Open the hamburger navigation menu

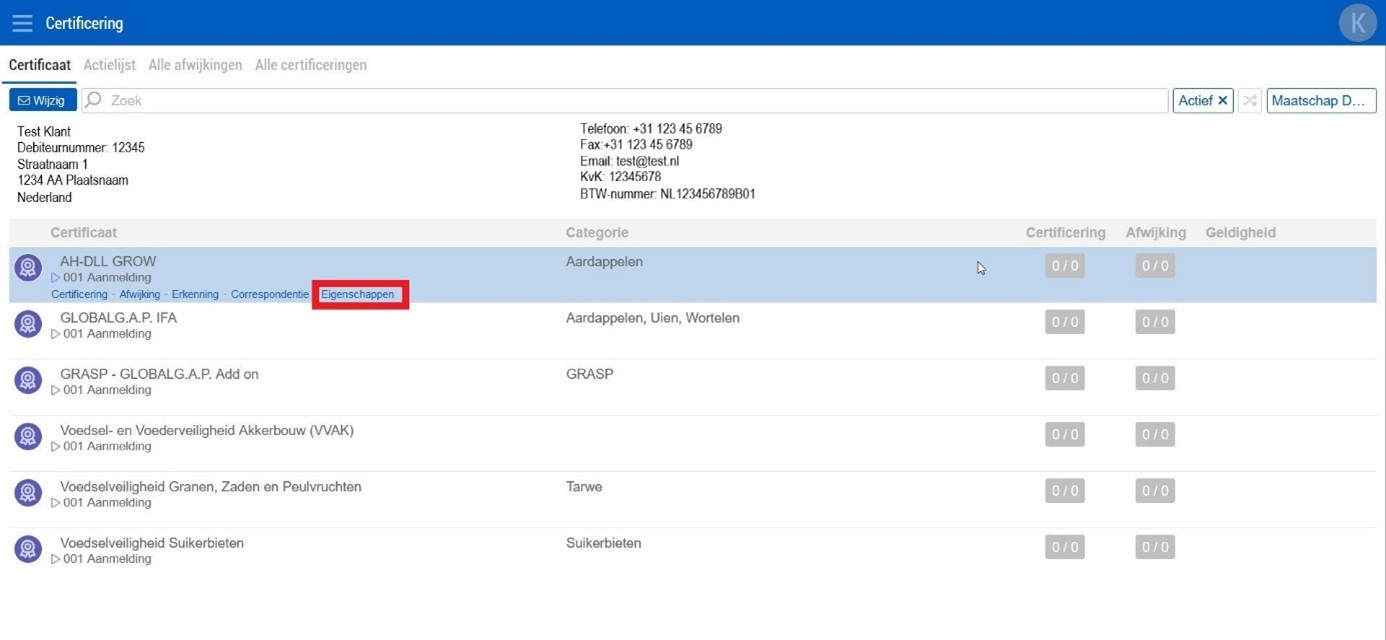(x=22, y=22)
